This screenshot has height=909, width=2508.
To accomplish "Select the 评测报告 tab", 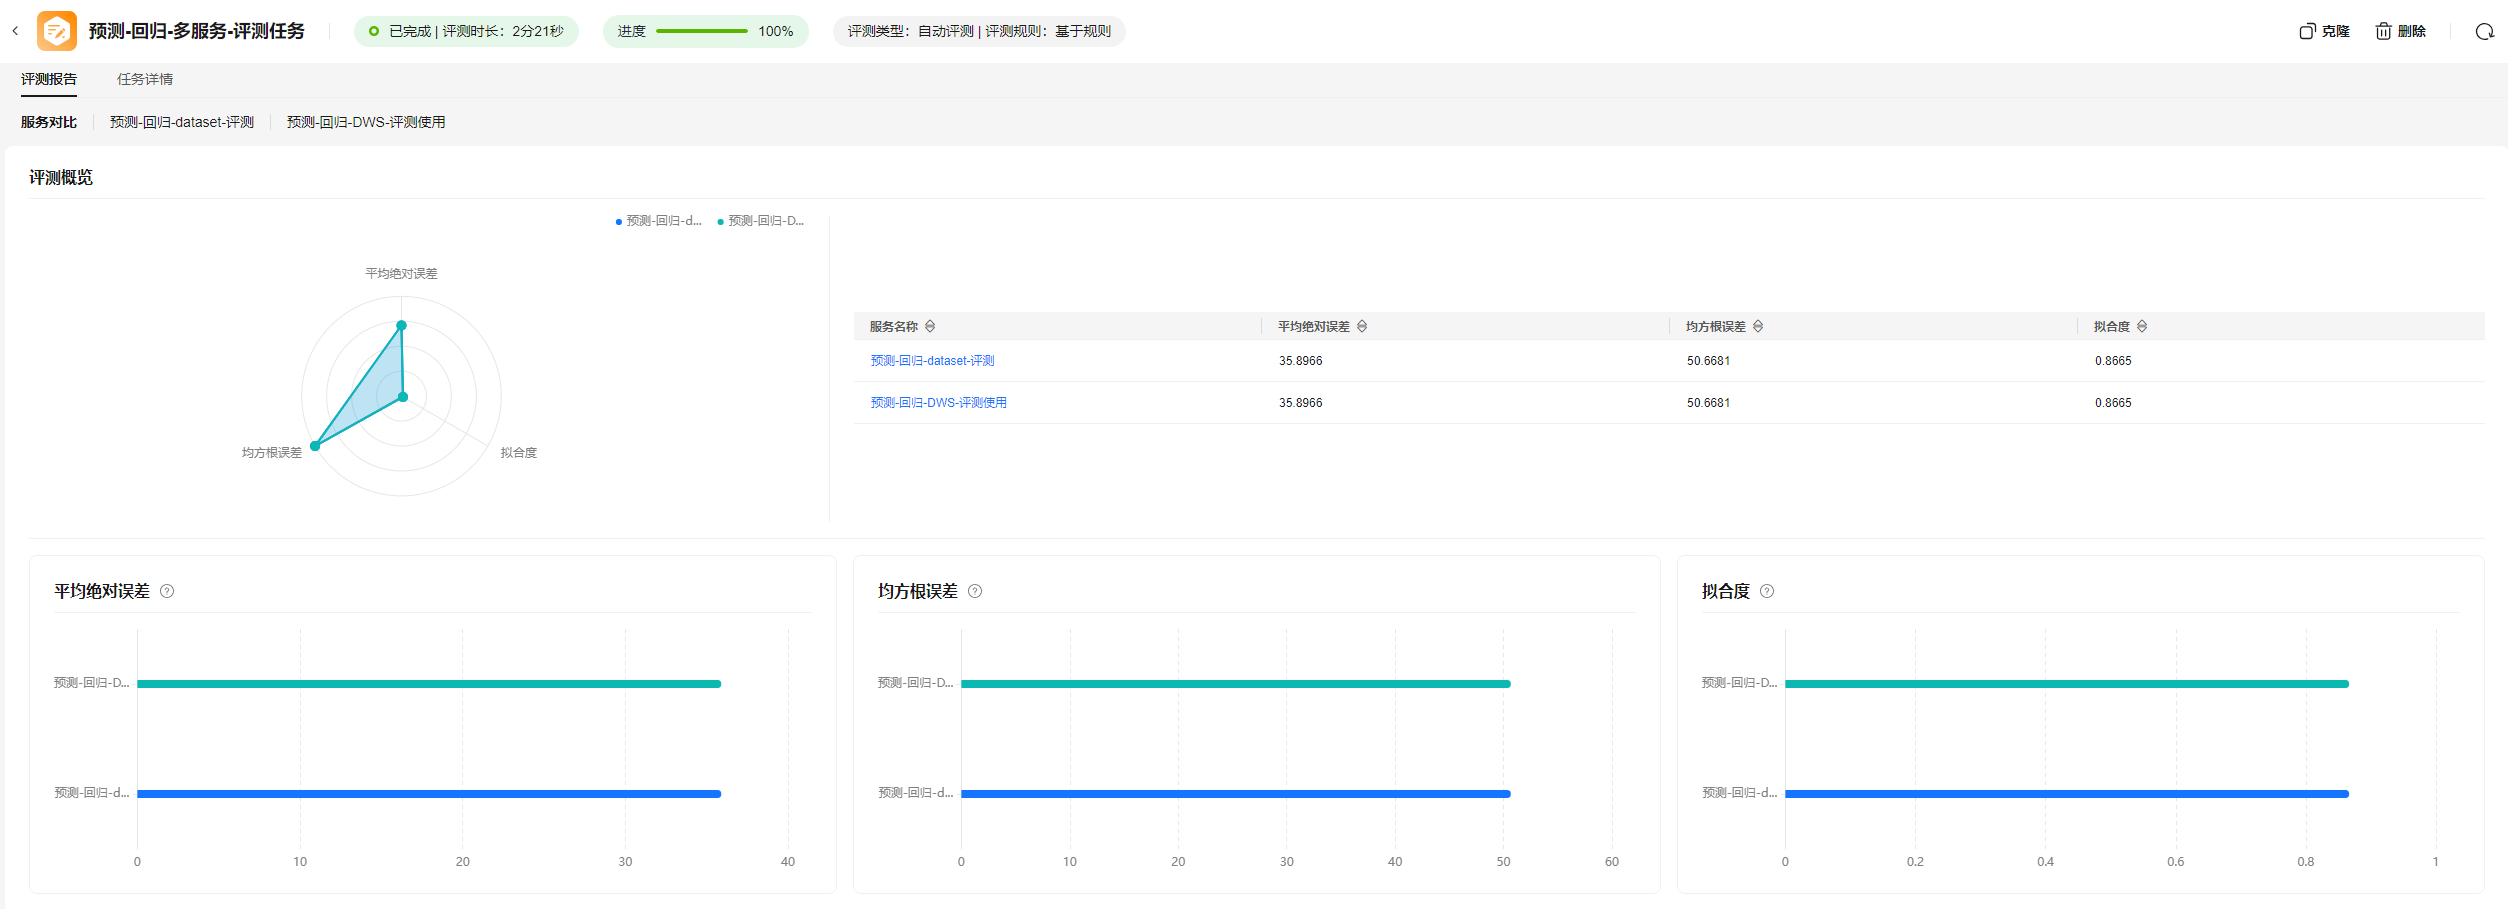I will 49,79.
